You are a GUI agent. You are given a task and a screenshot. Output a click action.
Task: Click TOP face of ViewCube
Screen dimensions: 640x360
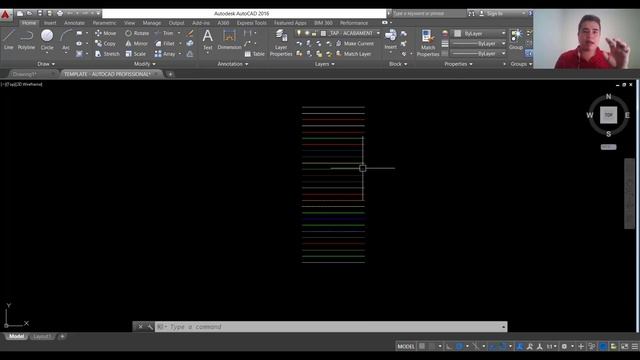point(608,115)
